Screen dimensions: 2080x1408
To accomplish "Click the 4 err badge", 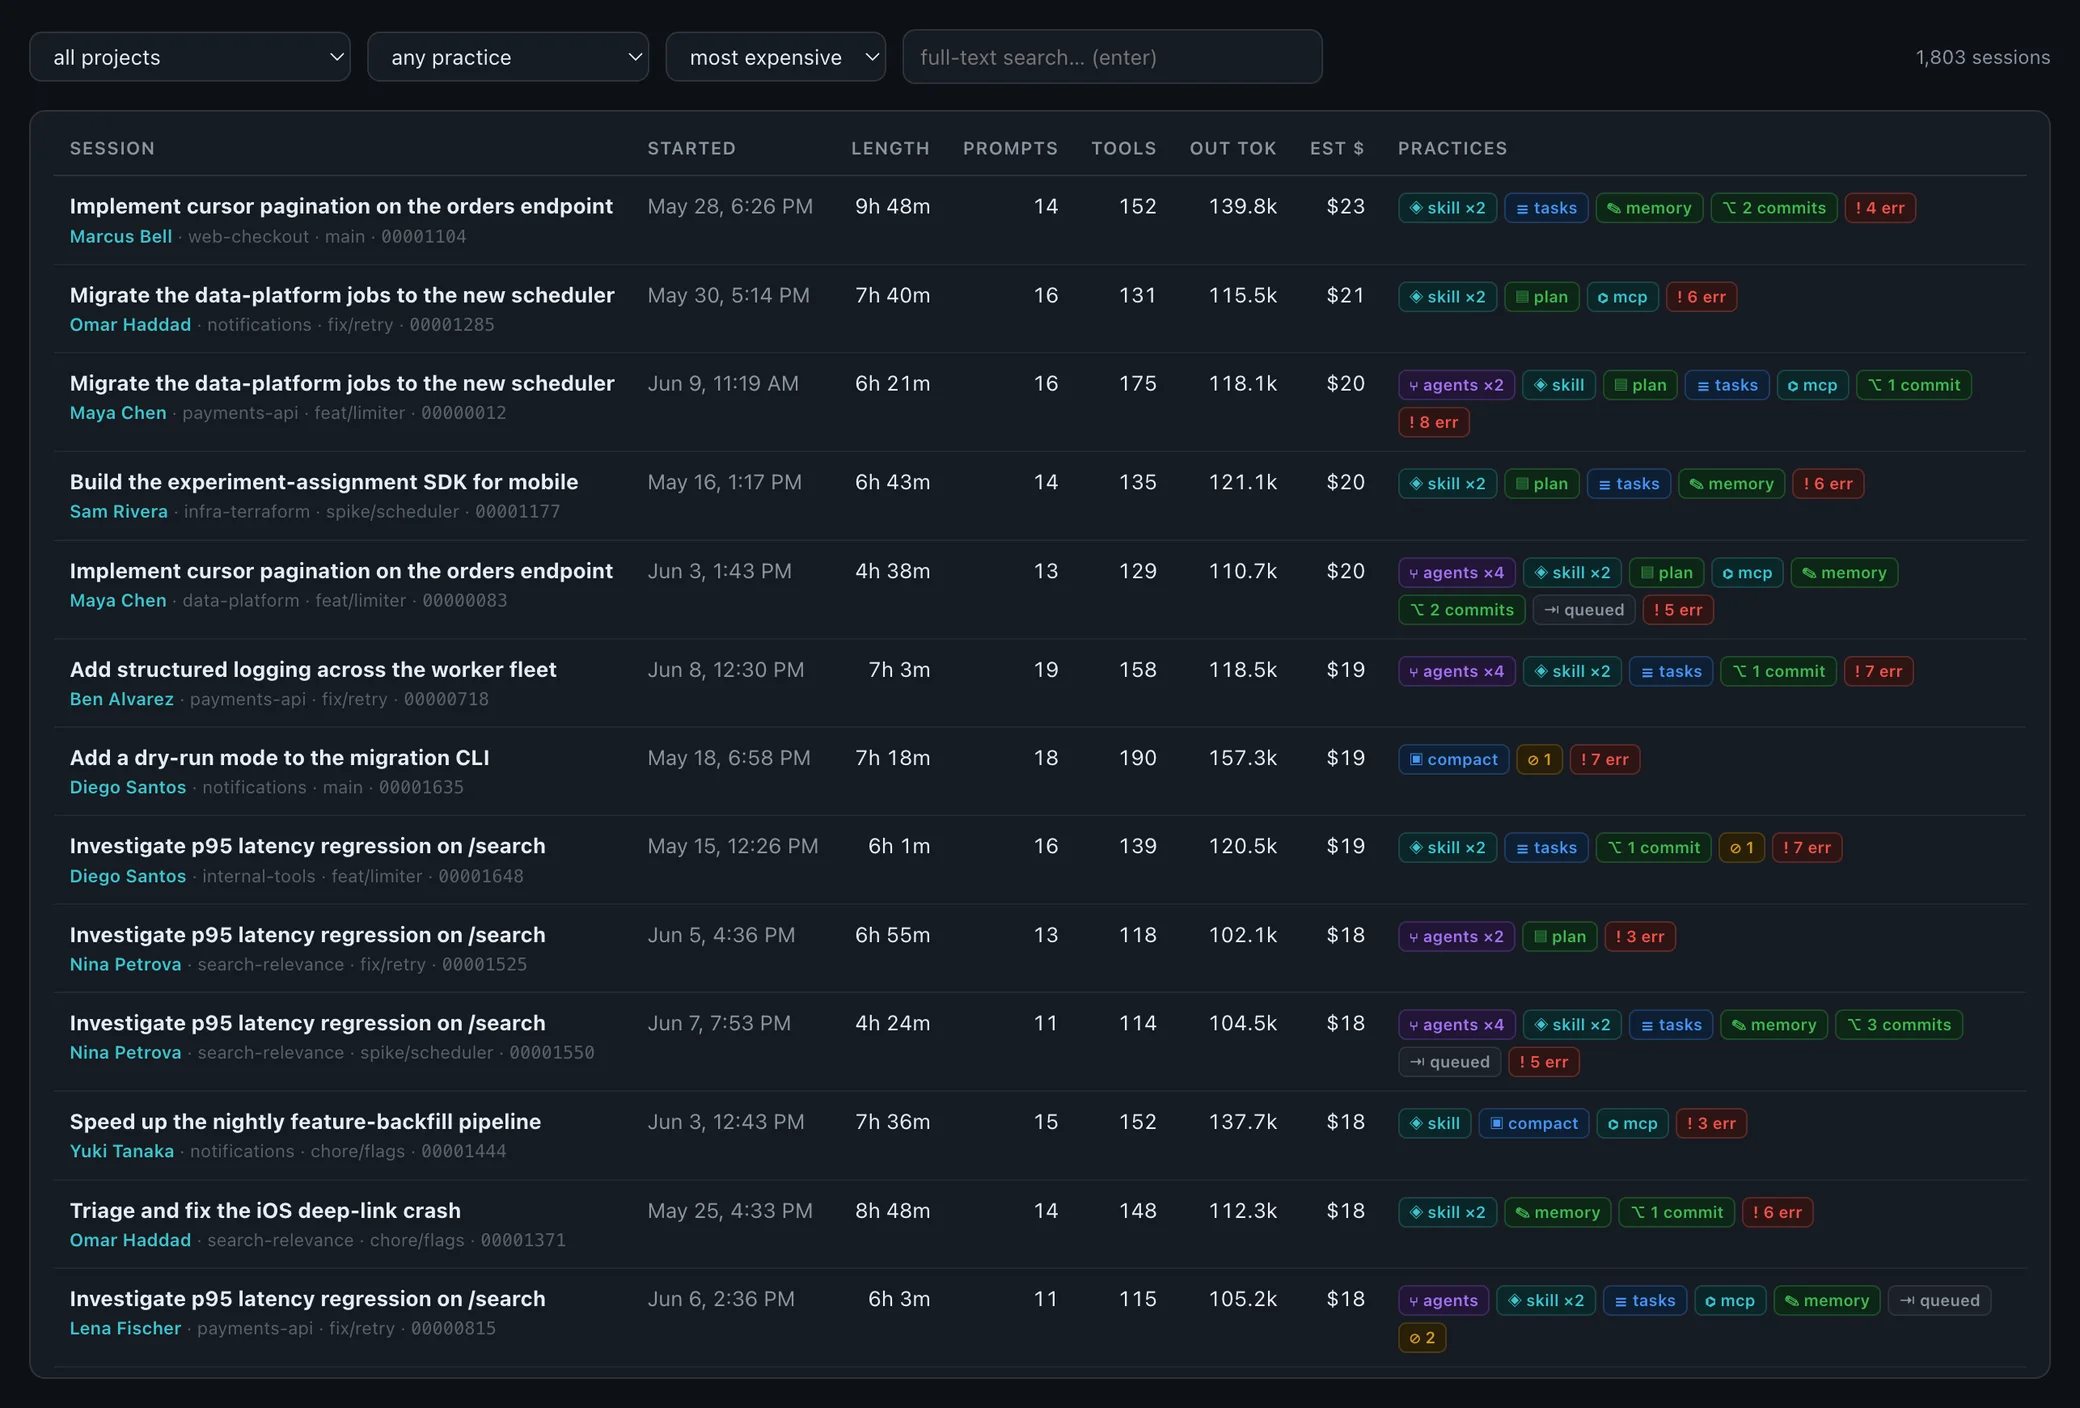I will [1880, 208].
